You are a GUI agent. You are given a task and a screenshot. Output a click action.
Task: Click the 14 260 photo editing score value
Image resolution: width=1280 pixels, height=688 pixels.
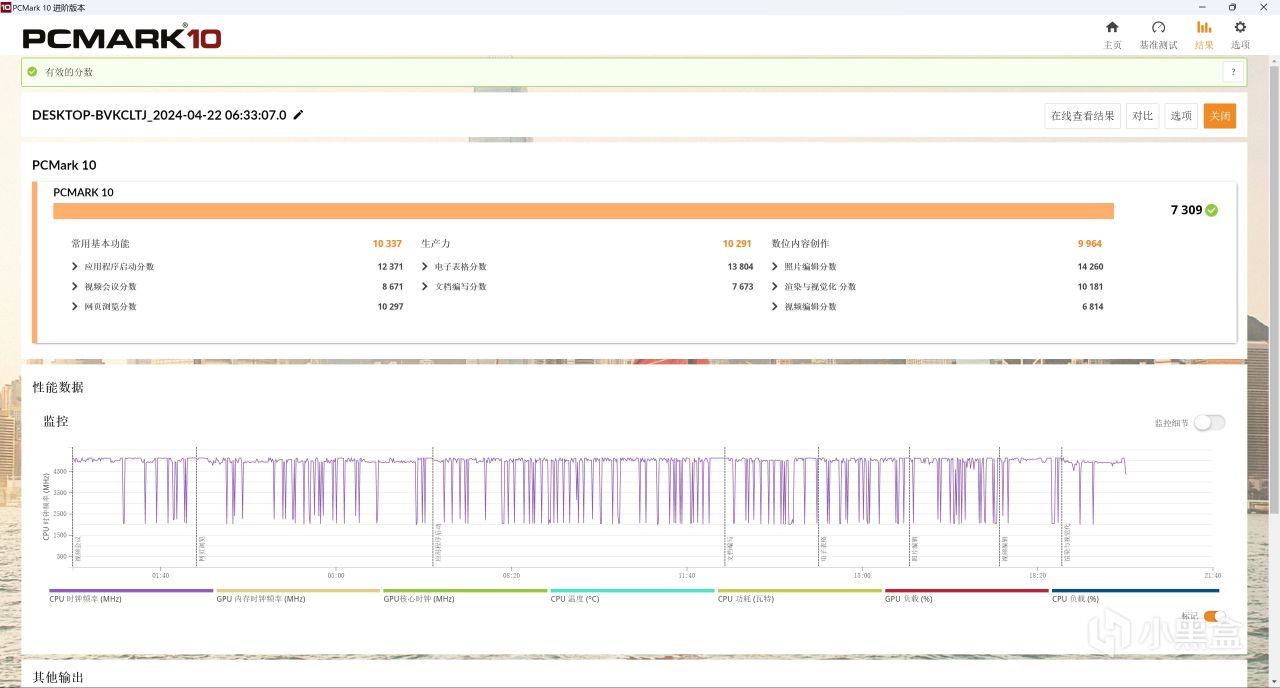point(1090,267)
